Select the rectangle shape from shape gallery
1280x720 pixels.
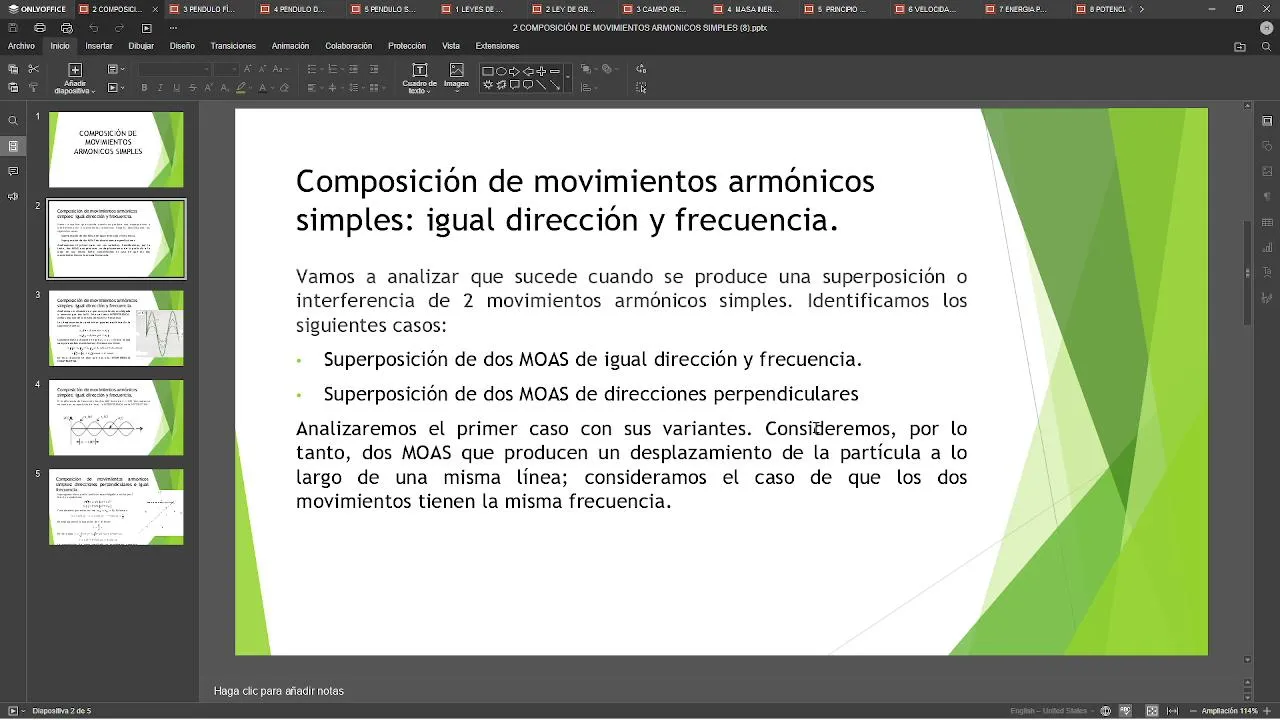pyautogui.click(x=488, y=71)
